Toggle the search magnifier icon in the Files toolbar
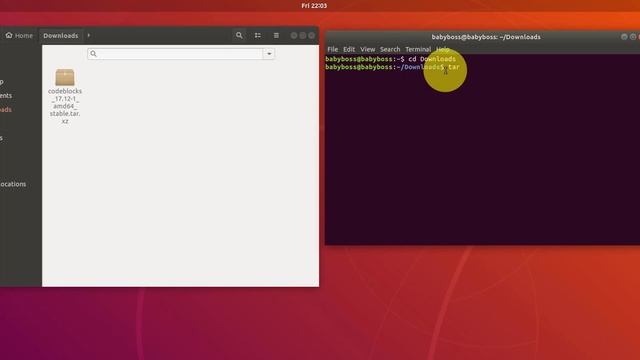 [x=239, y=36]
